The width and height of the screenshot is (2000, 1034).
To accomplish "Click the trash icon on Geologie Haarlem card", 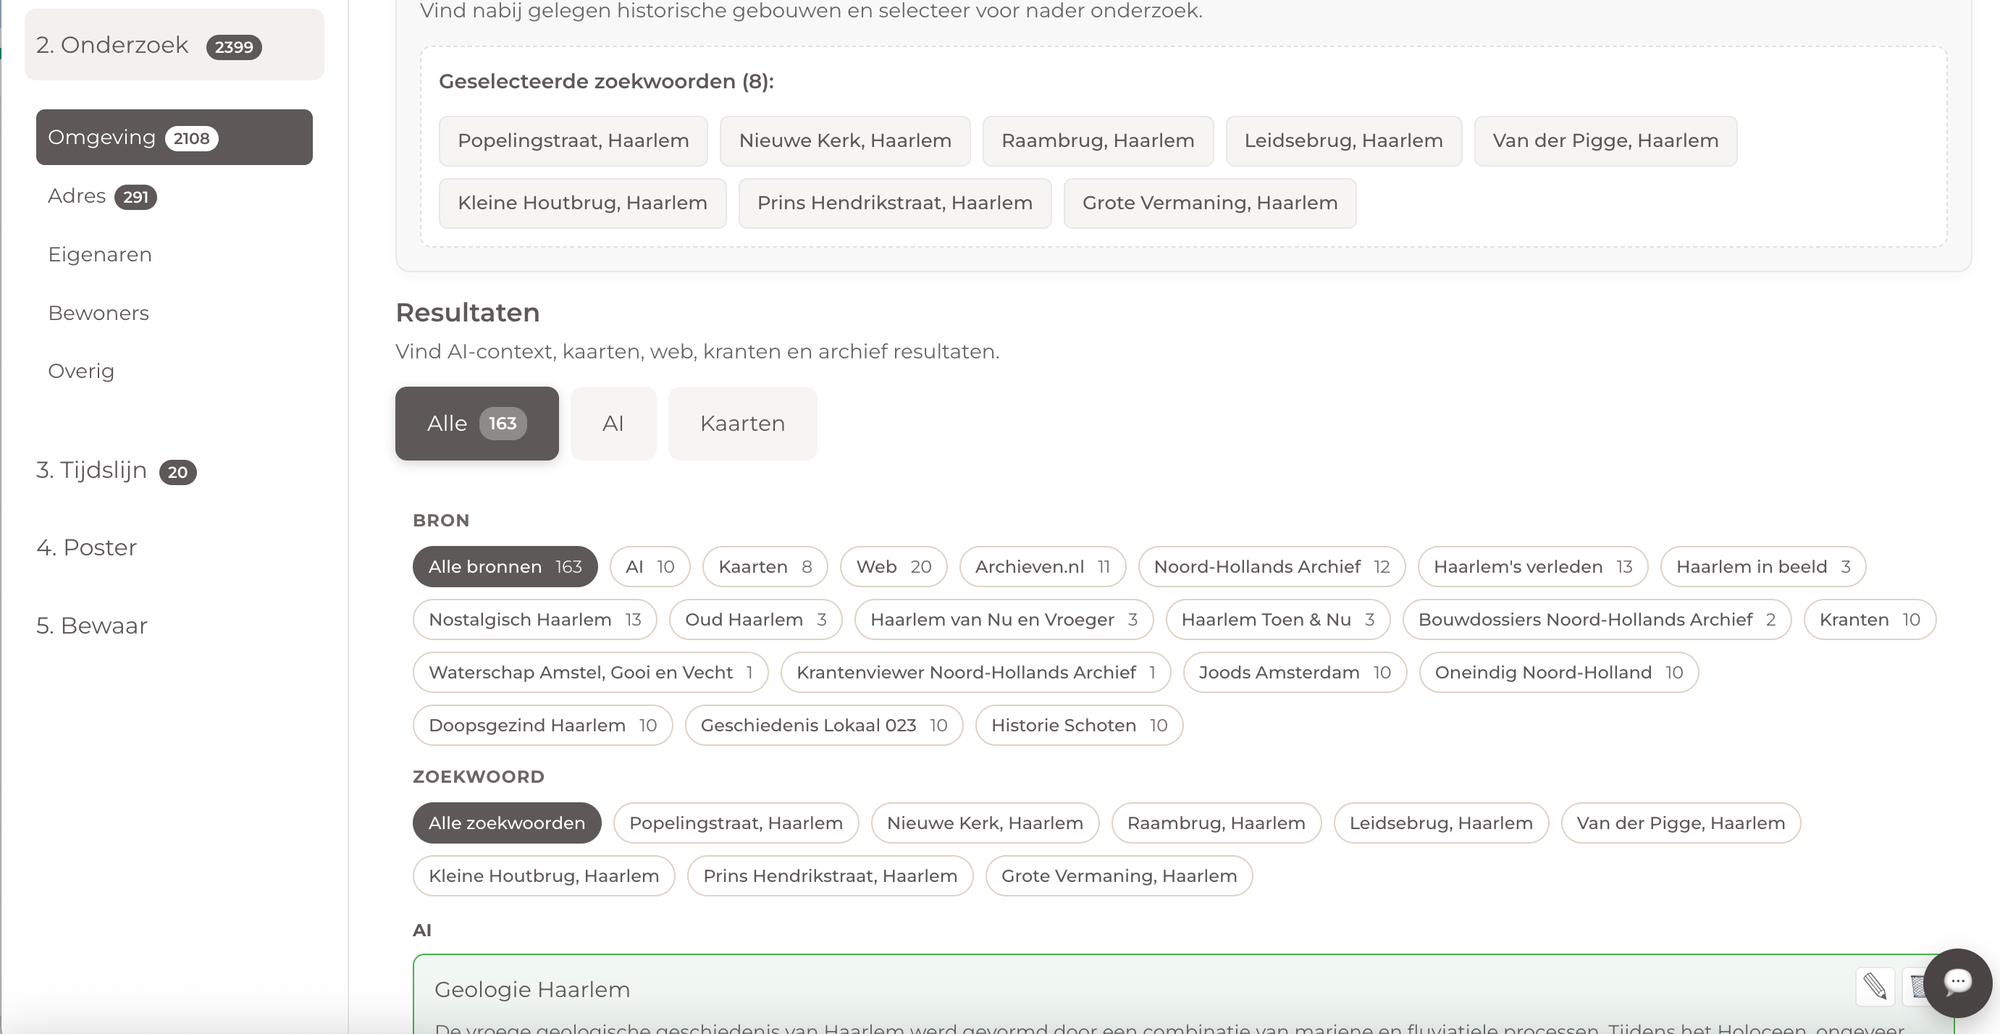I will [1915, 987].
